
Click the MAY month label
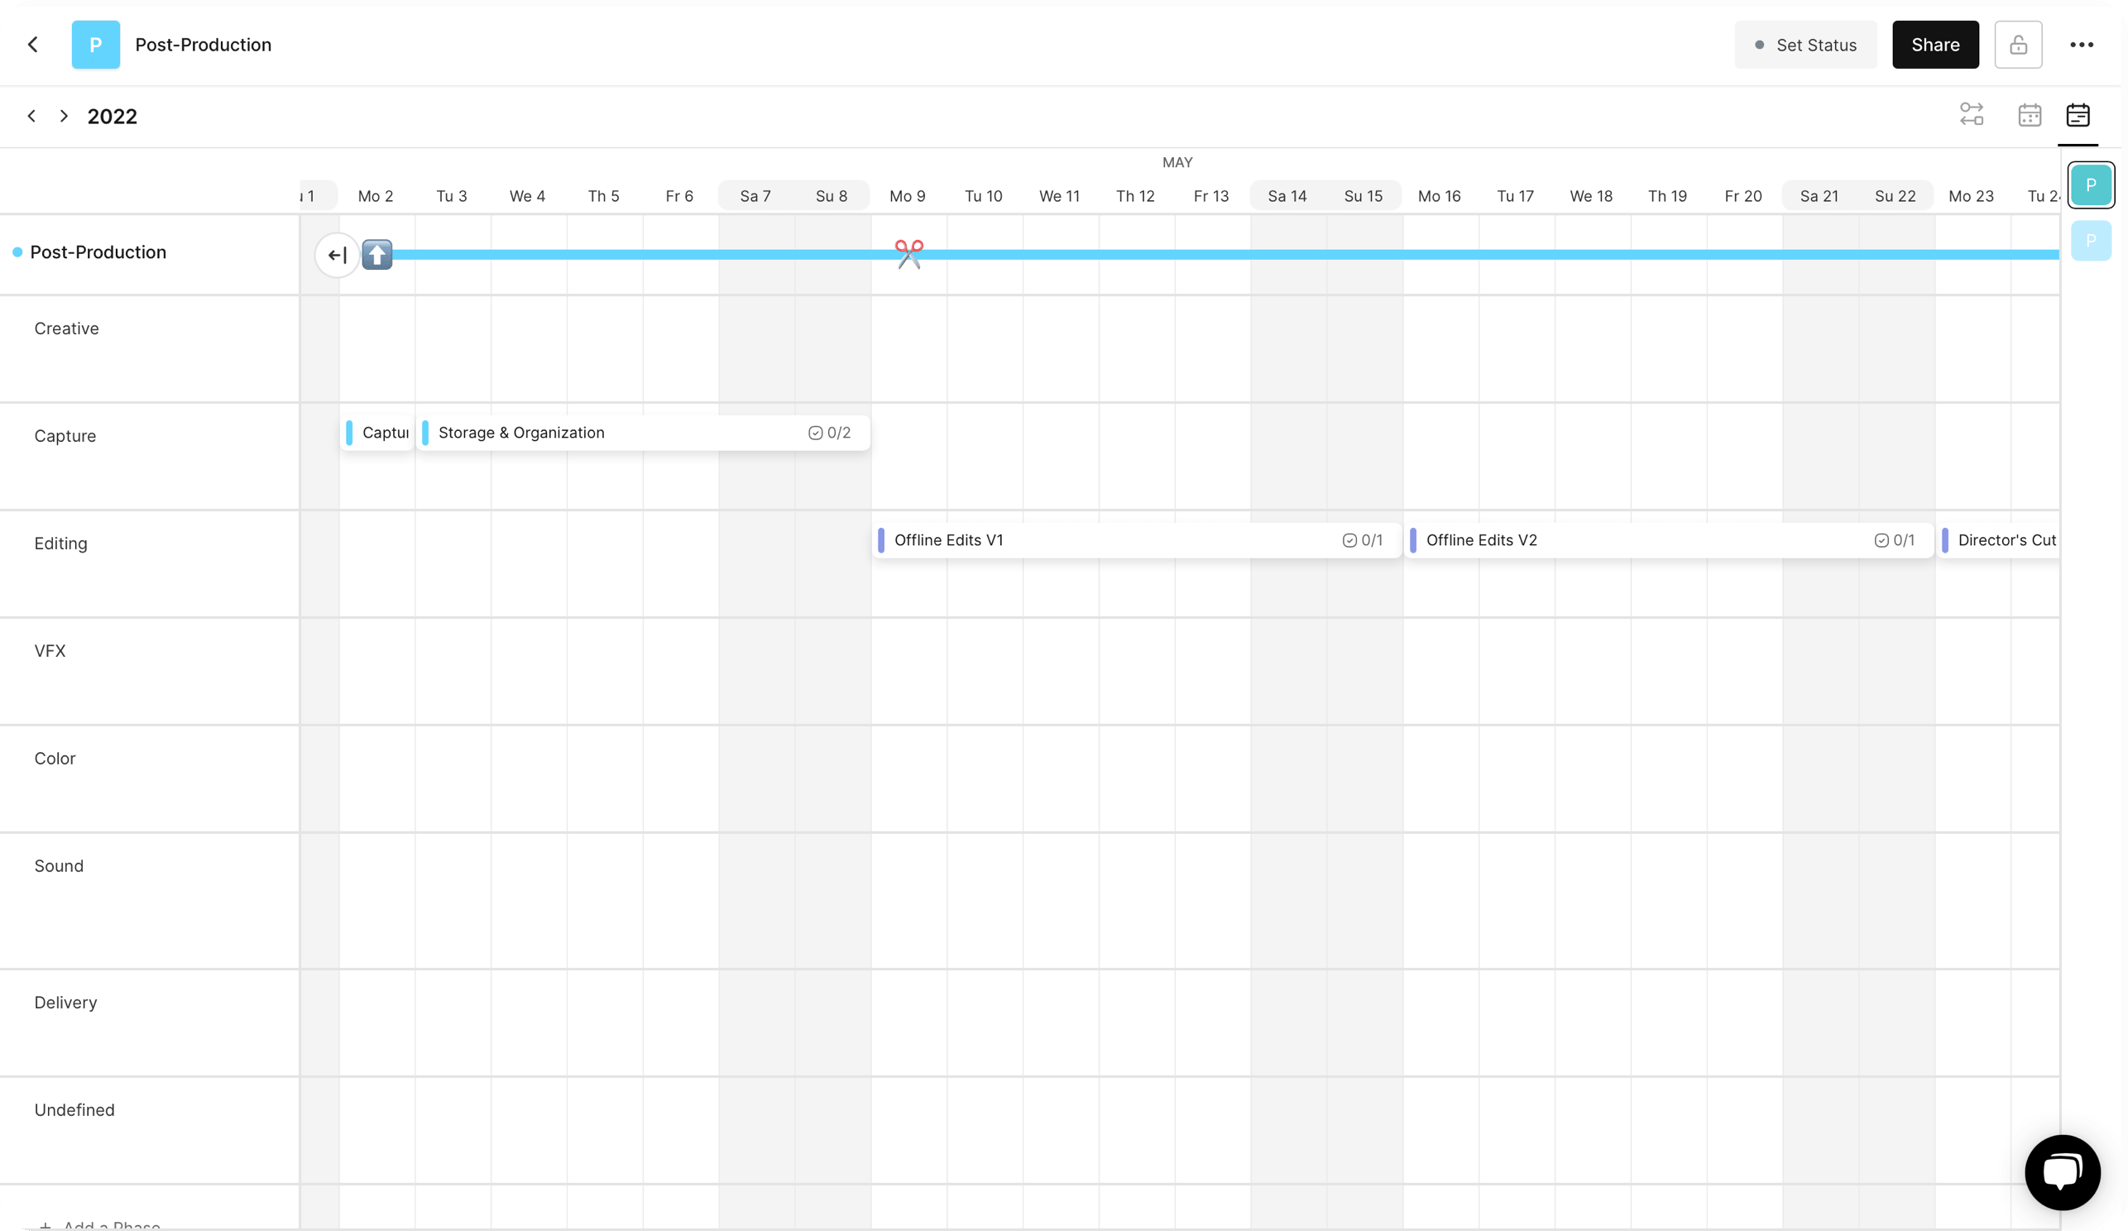[x=1177, y=162]
